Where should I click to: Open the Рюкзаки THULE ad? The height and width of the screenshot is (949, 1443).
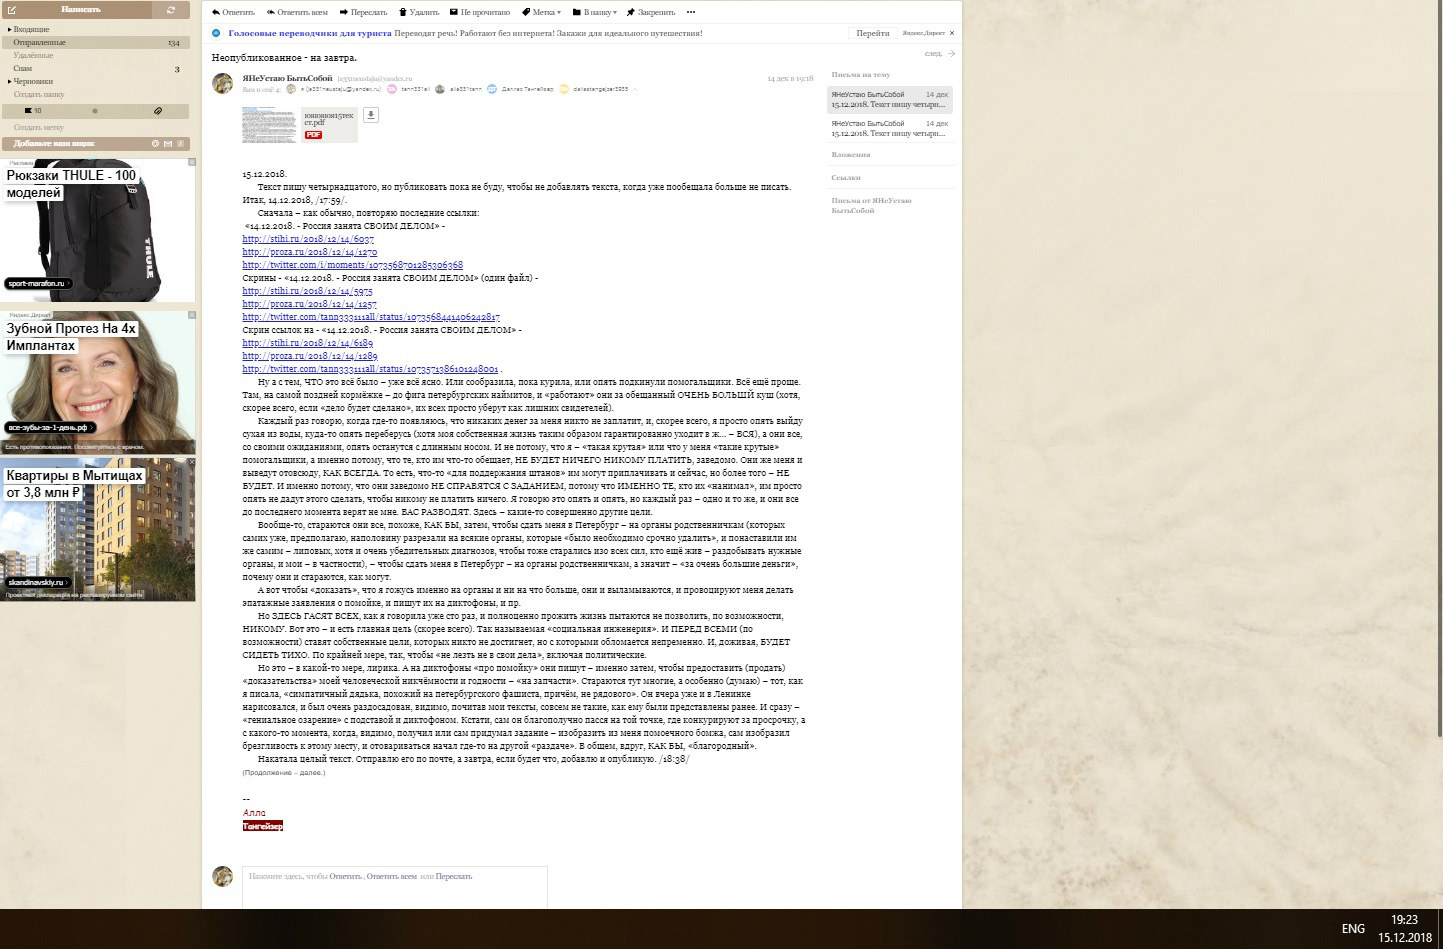pos(98,230)
